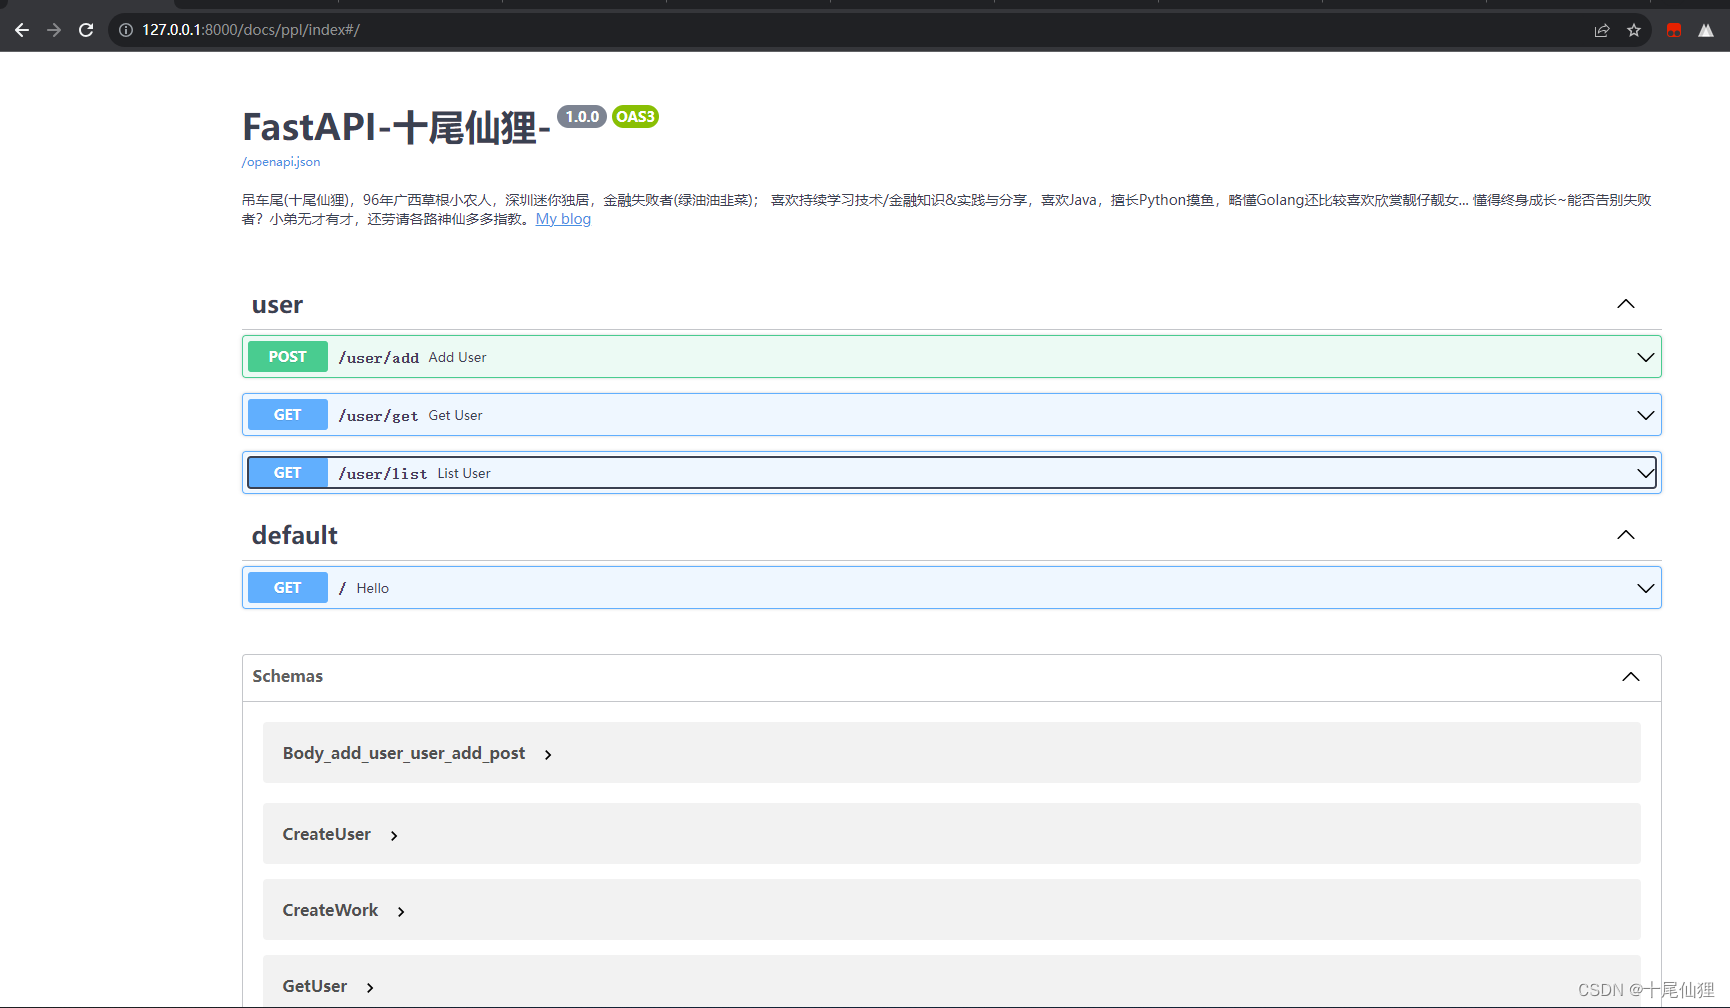This screenshot has height=1008, width=1730.
Task: Expand the GetUser schema
Action: coord(370,987)
